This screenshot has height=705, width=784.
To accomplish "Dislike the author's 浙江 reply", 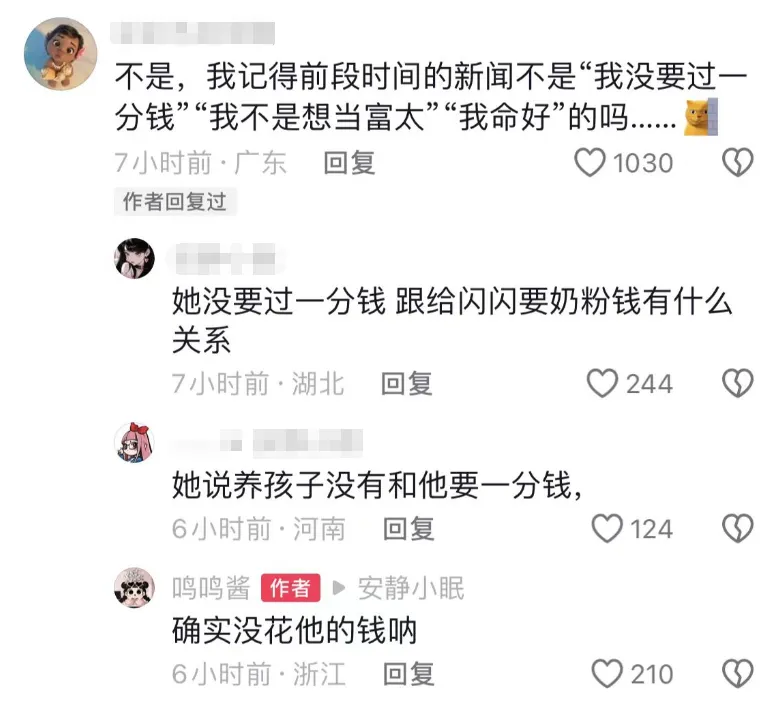I will (738, 674).
